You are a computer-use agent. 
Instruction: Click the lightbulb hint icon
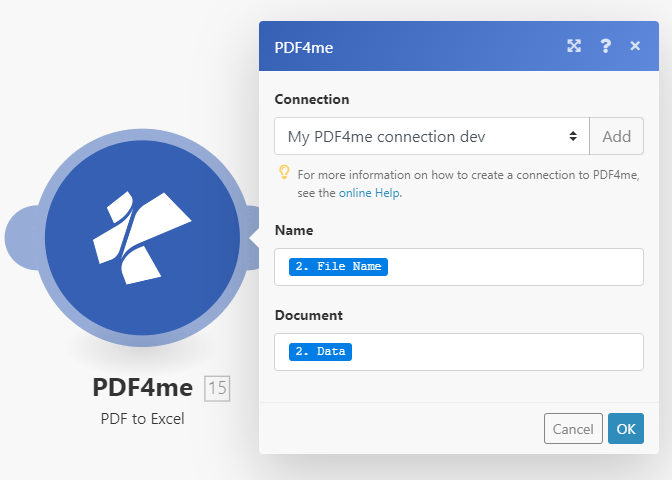(x=284, y=173)
